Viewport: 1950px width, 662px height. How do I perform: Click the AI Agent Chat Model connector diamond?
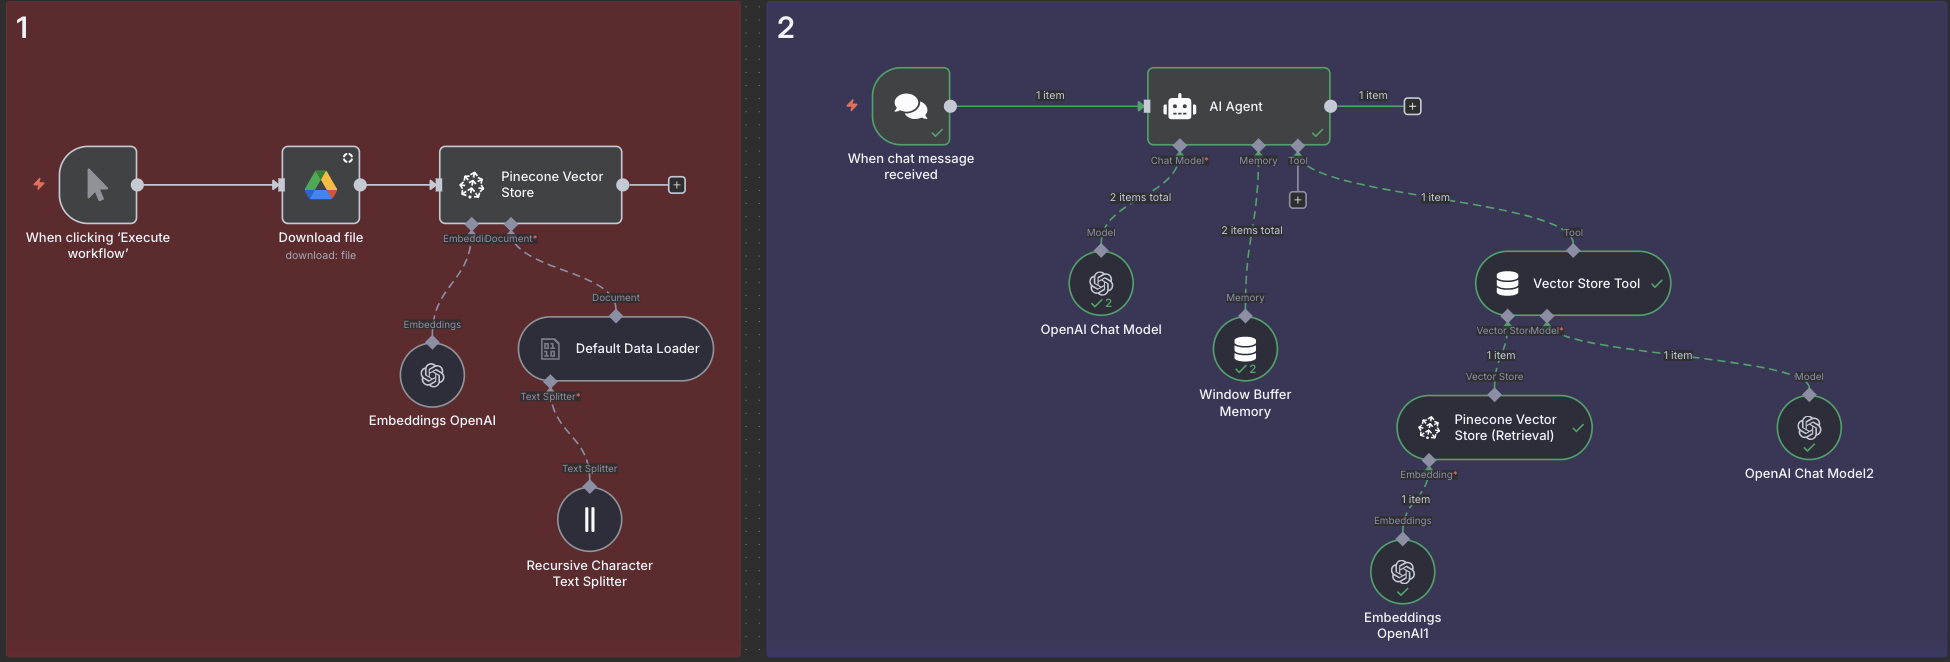(1180, 146)
